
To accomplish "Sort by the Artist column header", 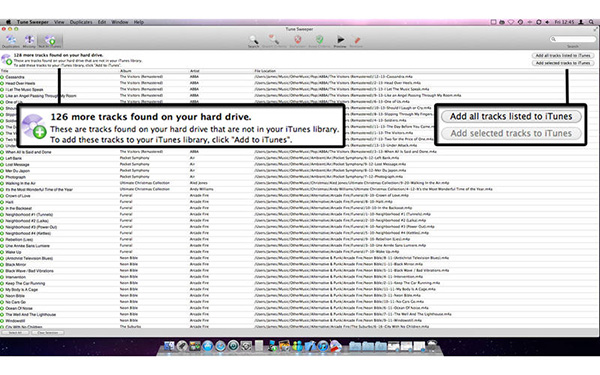I will (x=195, y=71).
